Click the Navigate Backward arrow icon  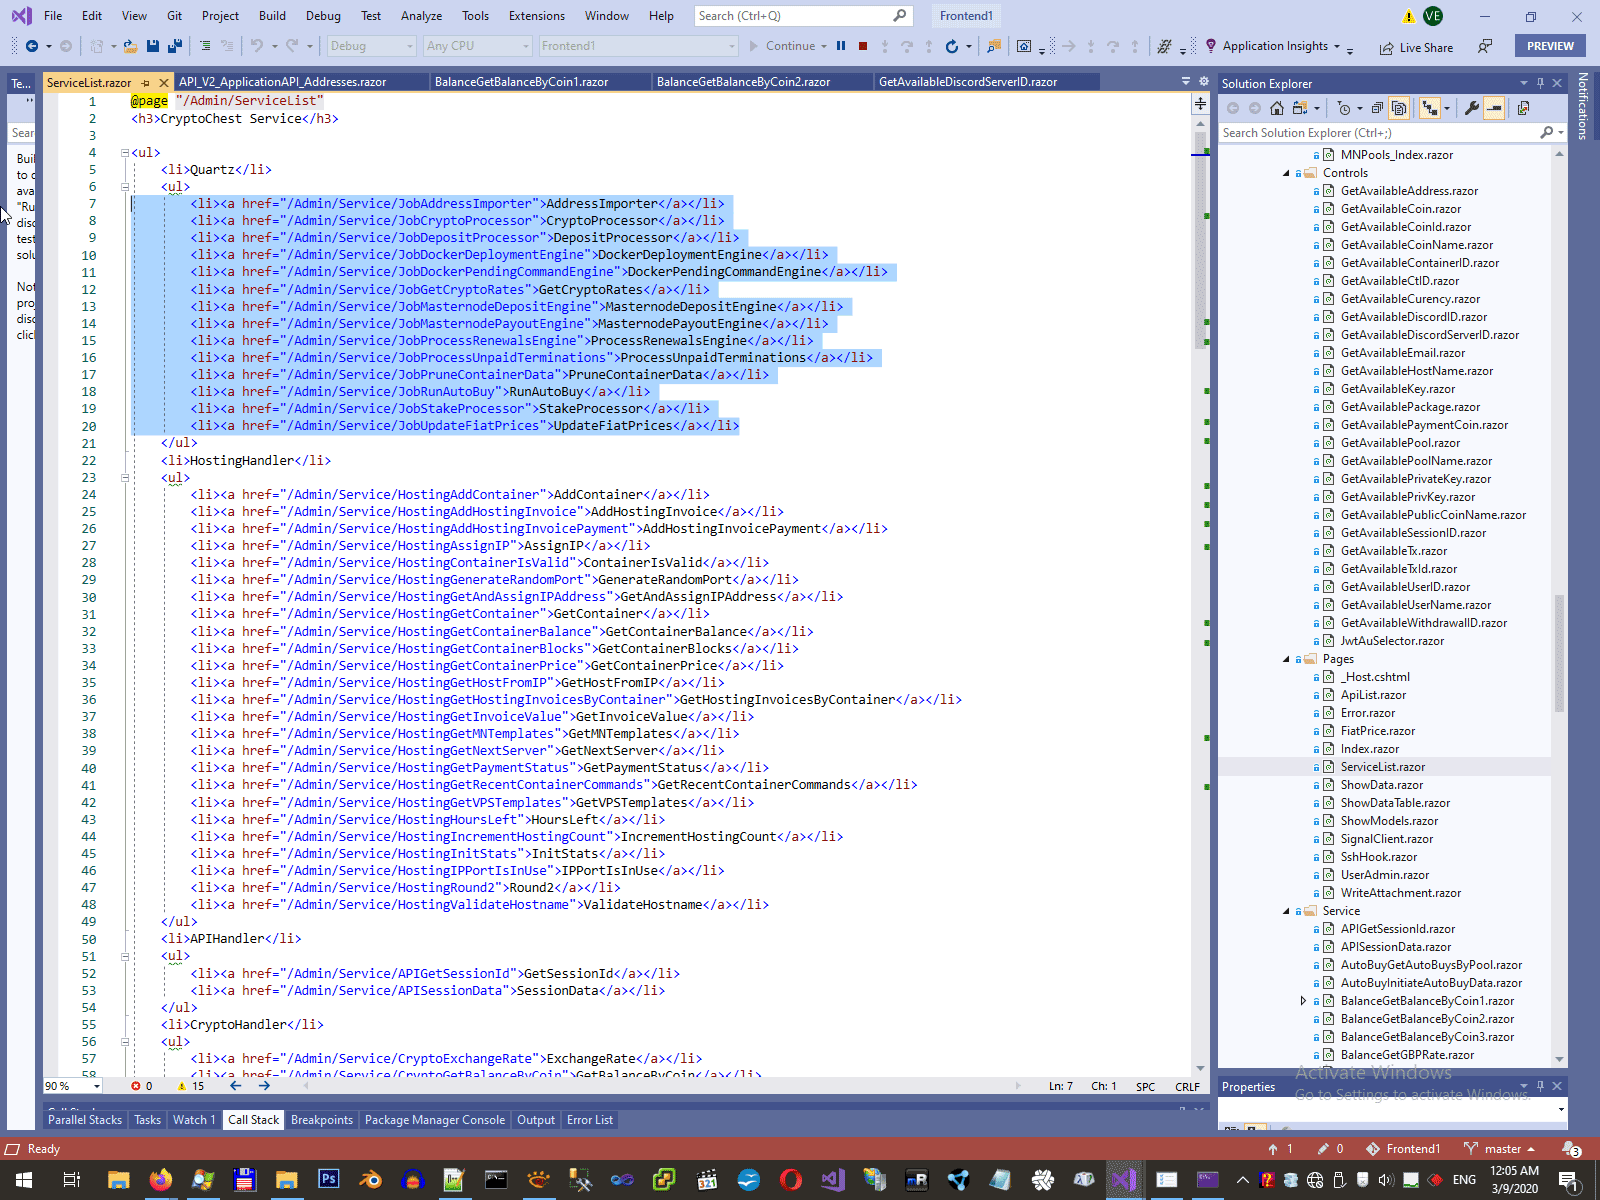[32, 46]
